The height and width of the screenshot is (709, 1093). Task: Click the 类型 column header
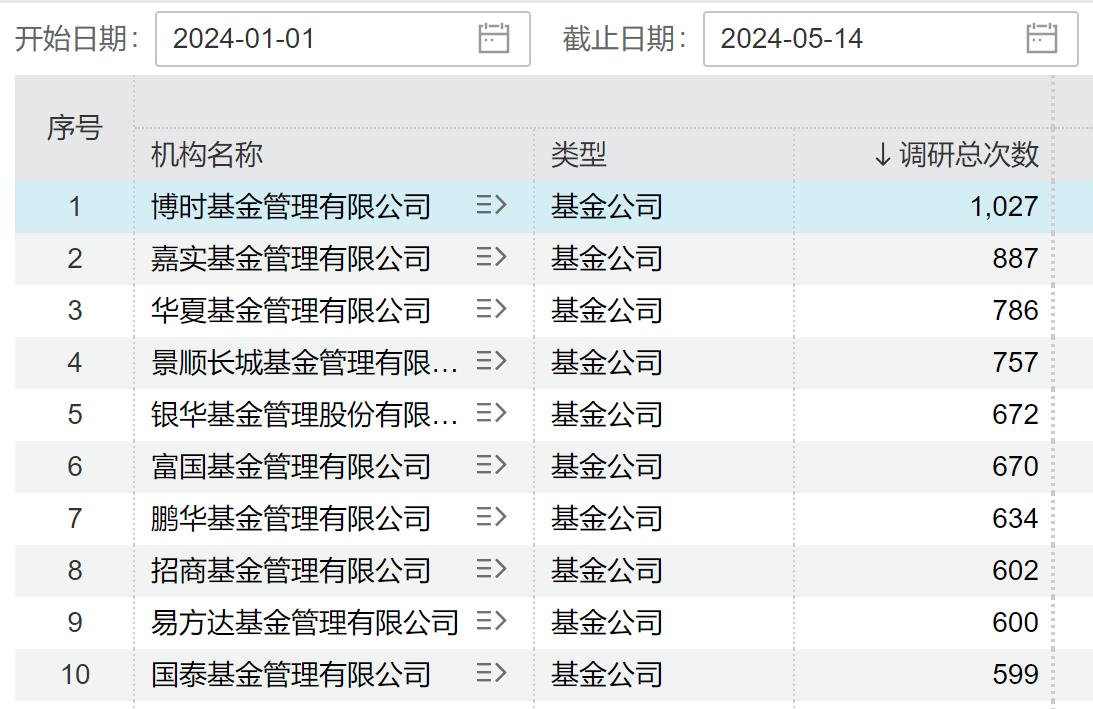click(579, 154)
